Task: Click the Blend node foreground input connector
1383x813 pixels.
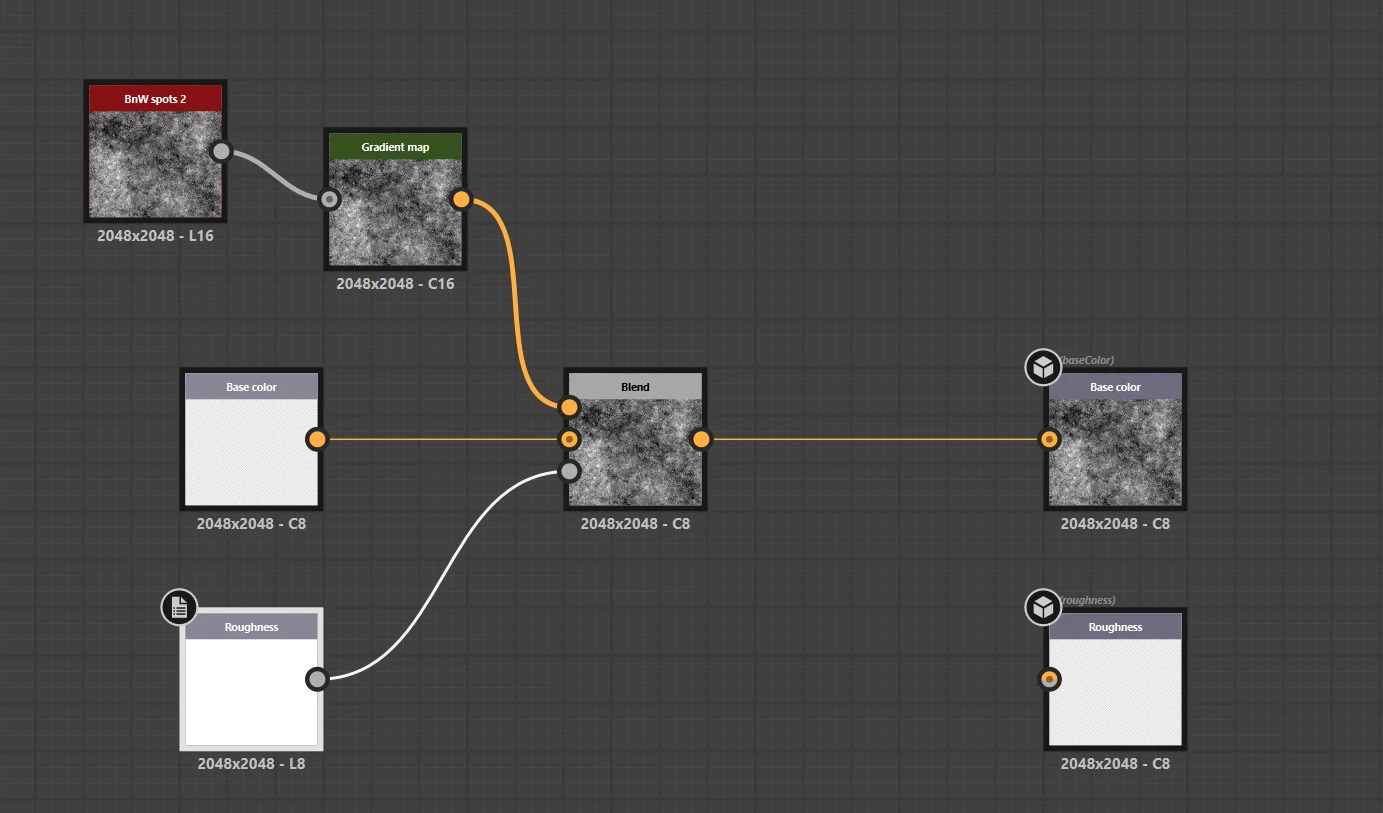Action: click(569, 407)
